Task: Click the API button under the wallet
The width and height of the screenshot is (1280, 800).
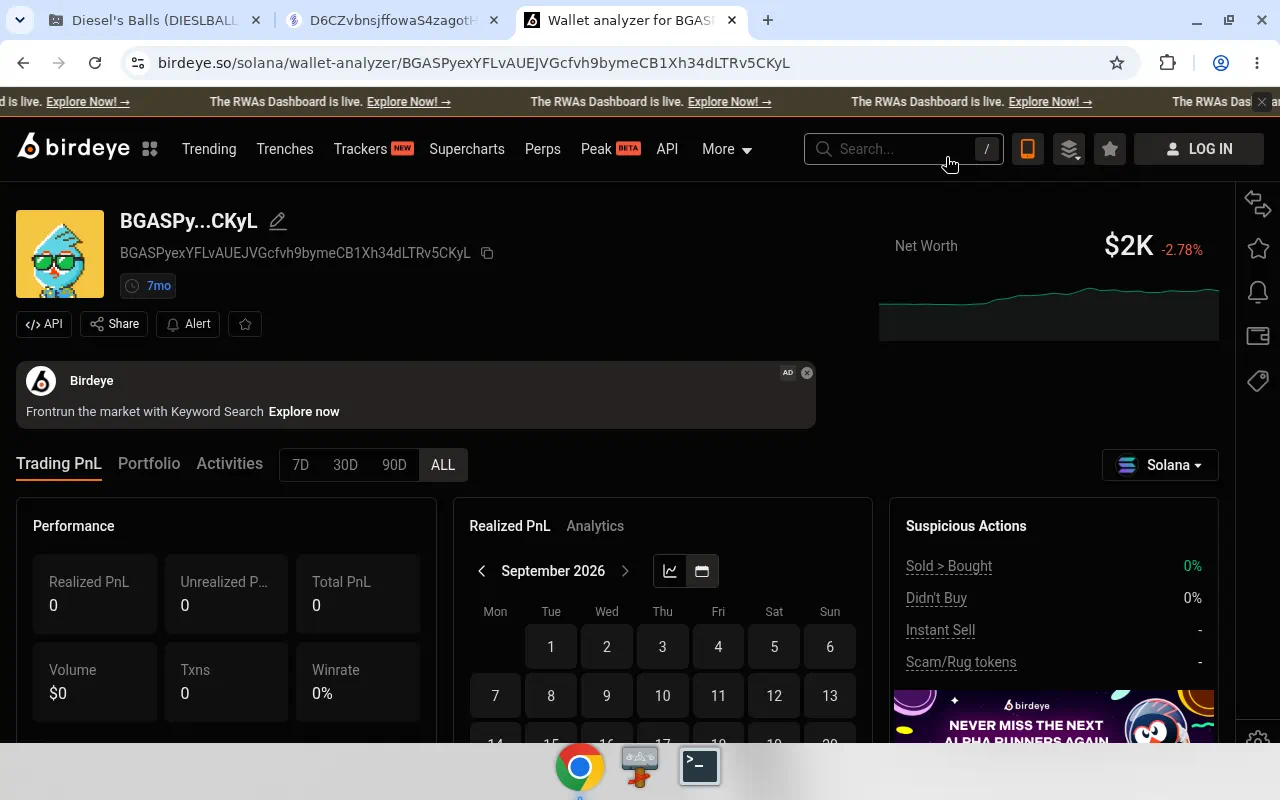Action: 44,324
